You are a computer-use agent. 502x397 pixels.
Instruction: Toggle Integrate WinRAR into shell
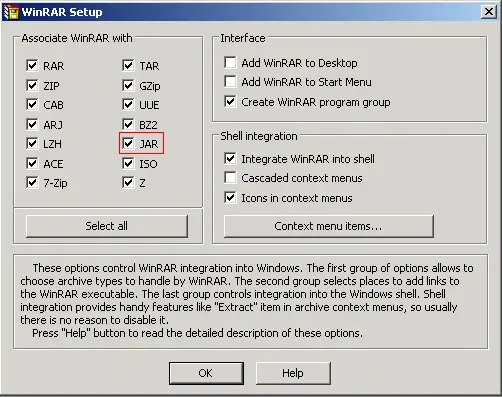click(x=230, y=158)
